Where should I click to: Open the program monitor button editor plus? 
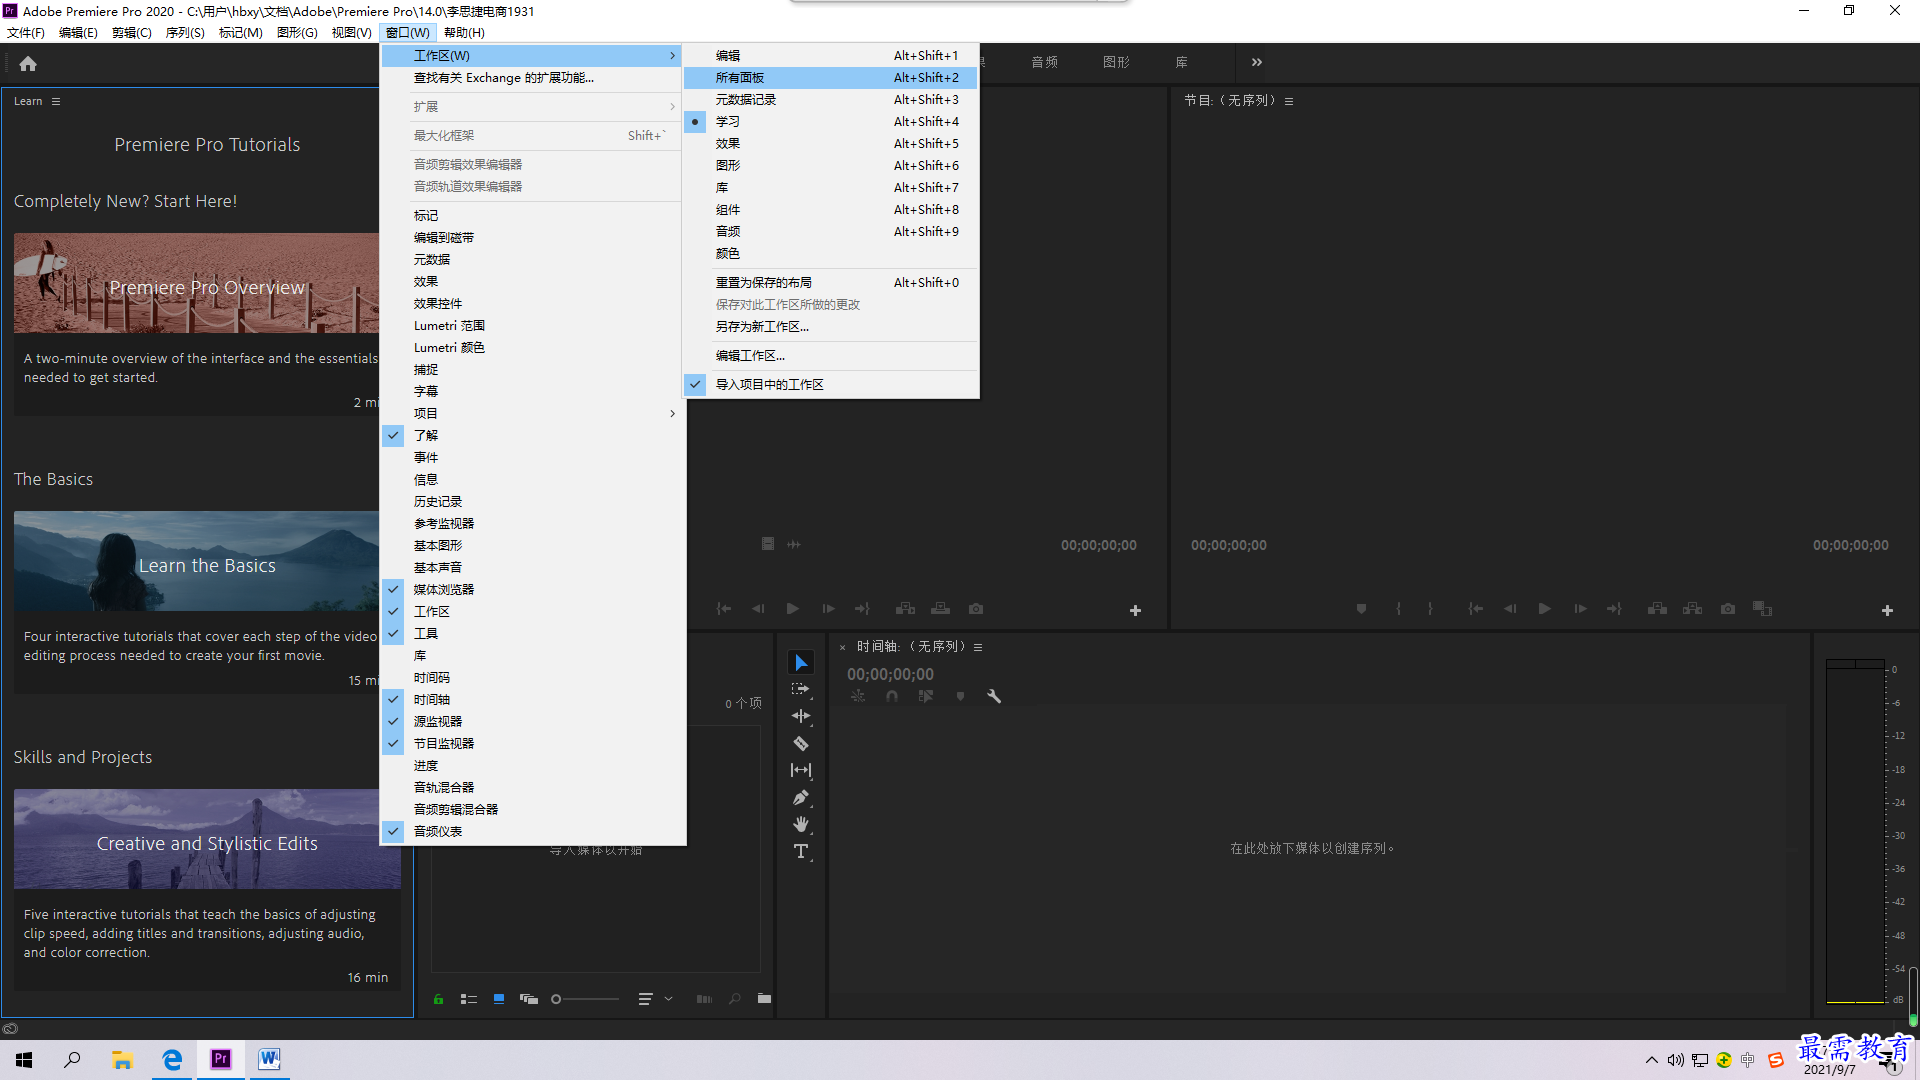point(1887,610)
